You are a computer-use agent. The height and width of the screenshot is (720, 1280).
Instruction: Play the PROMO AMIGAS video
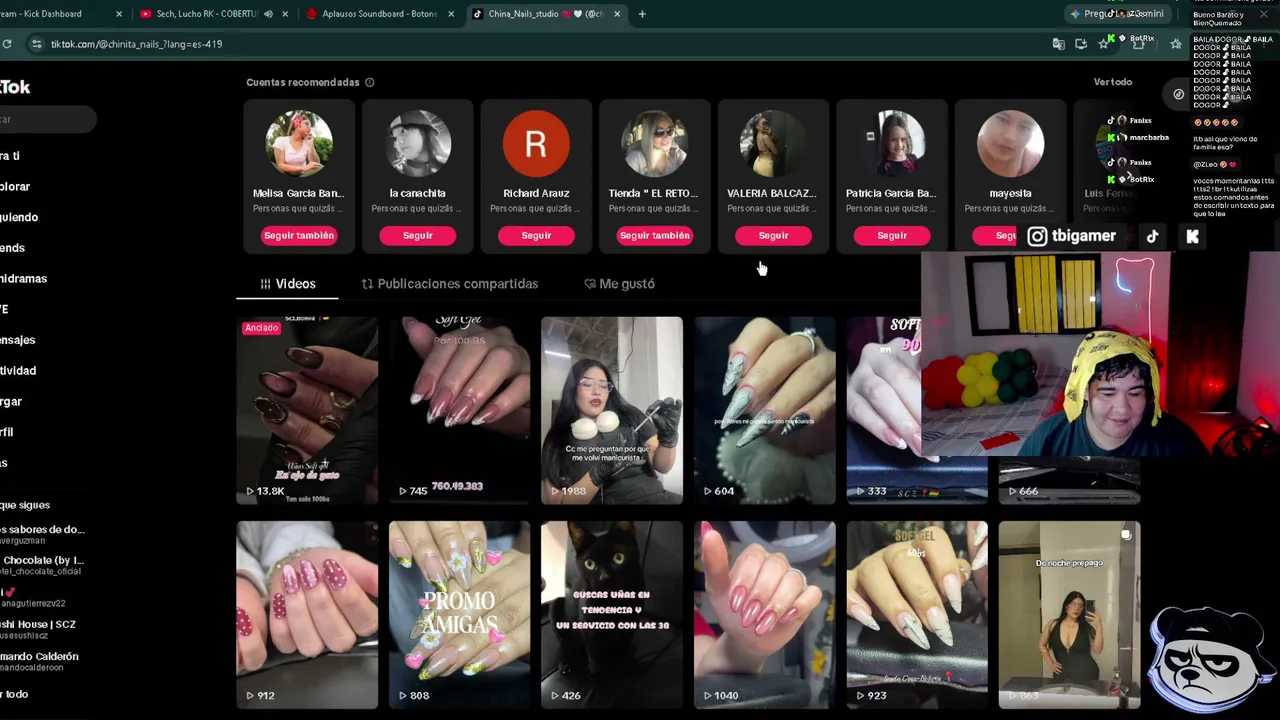(459, 615)
